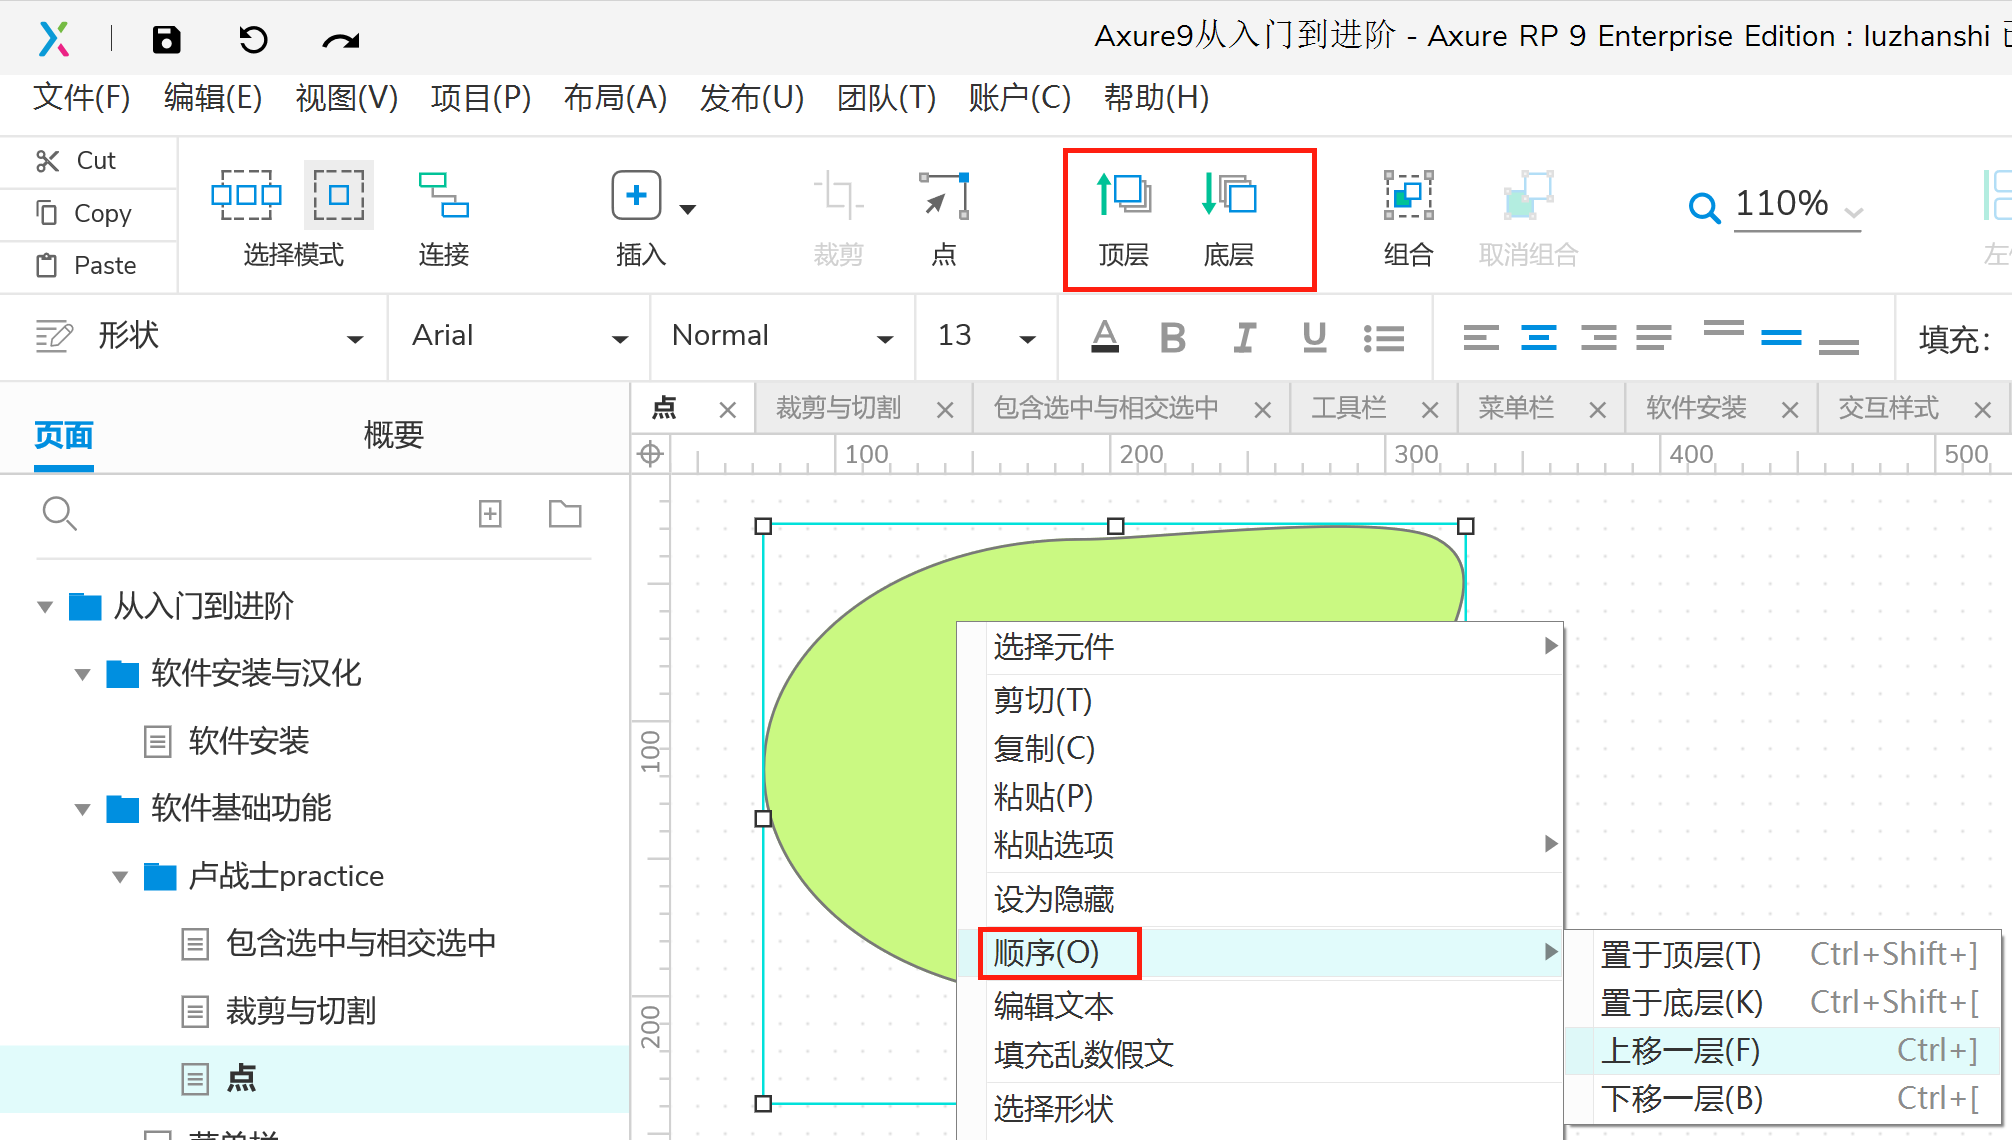Click the 组合 group icon
The image size is (2012, 1140).
(x=1408, y=195)
